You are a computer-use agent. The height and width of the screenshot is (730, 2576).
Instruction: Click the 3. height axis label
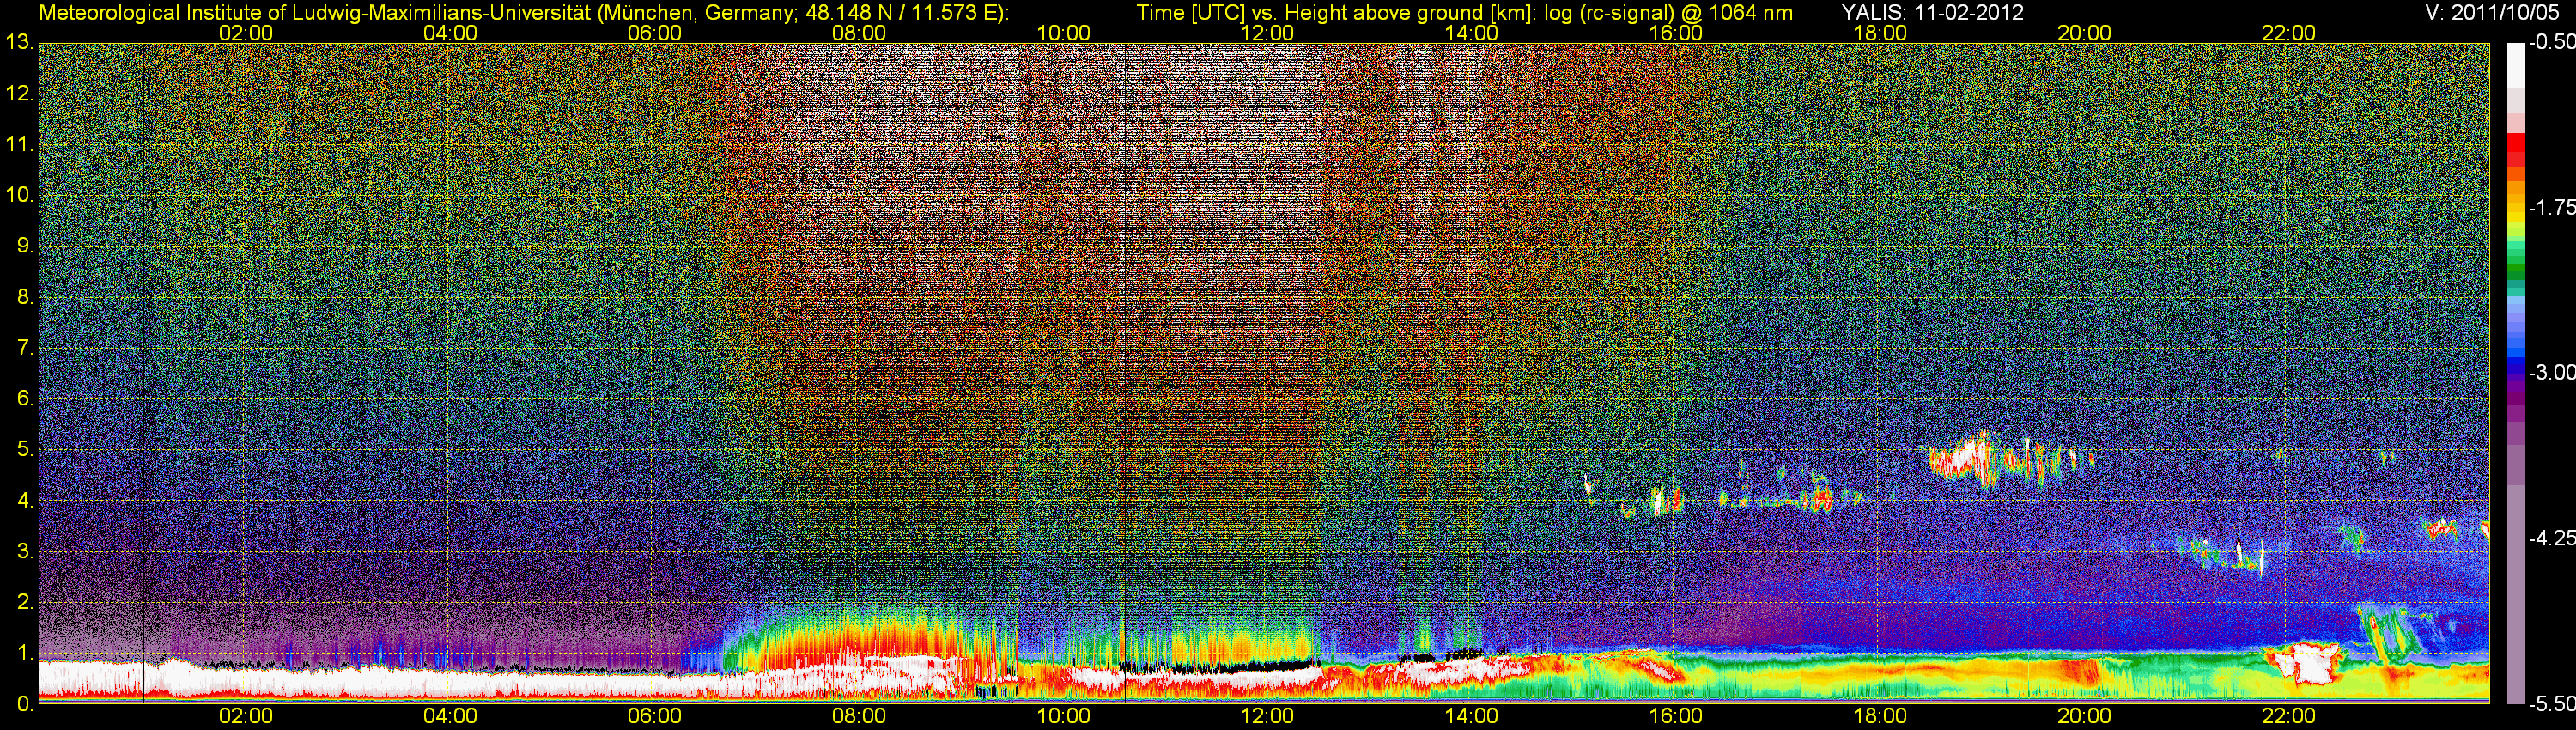[x=25, y=551]
